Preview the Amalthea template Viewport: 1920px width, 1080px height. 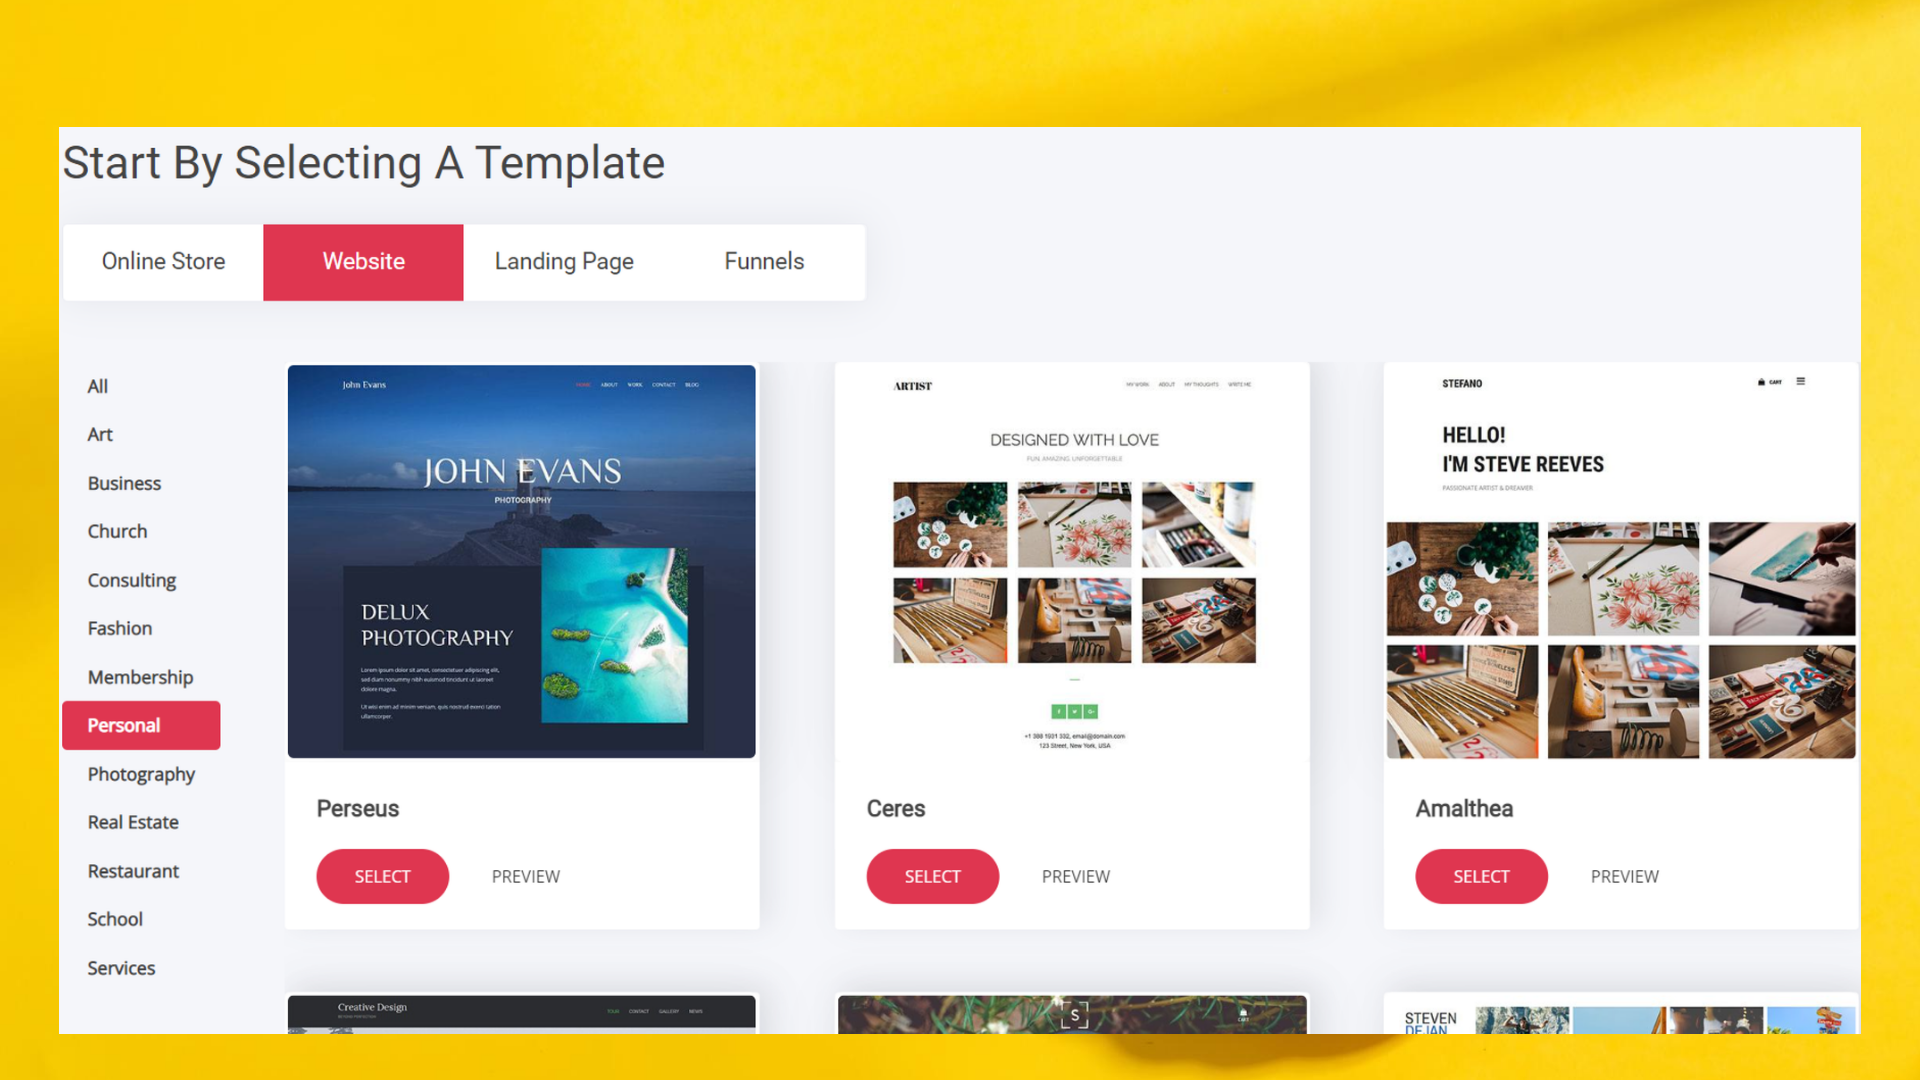tap(1623, 876)
